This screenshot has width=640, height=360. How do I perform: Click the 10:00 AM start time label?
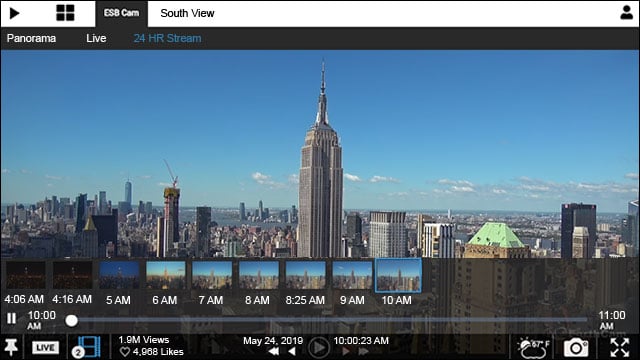coord(42,320)
